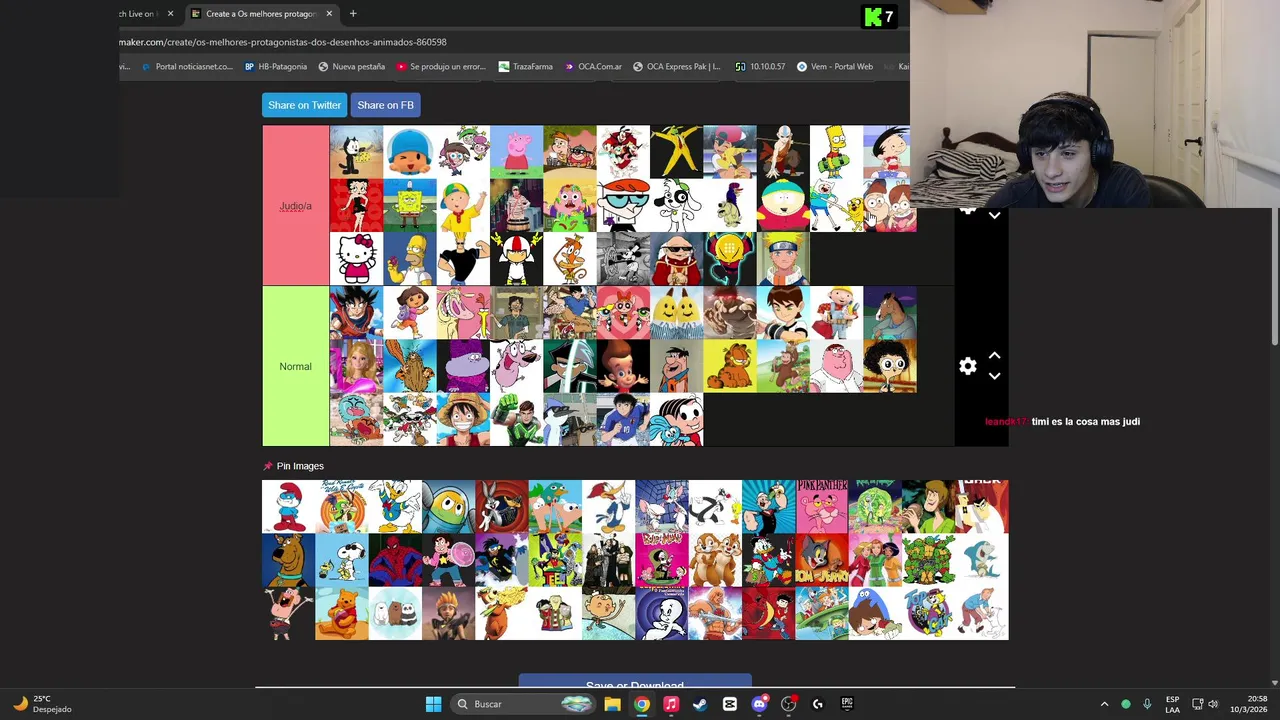Image resolution: width=1280 pixels, height=720 pixels.
Task: Select the Eric Cartman image
Action: click(x=783, y=206)
